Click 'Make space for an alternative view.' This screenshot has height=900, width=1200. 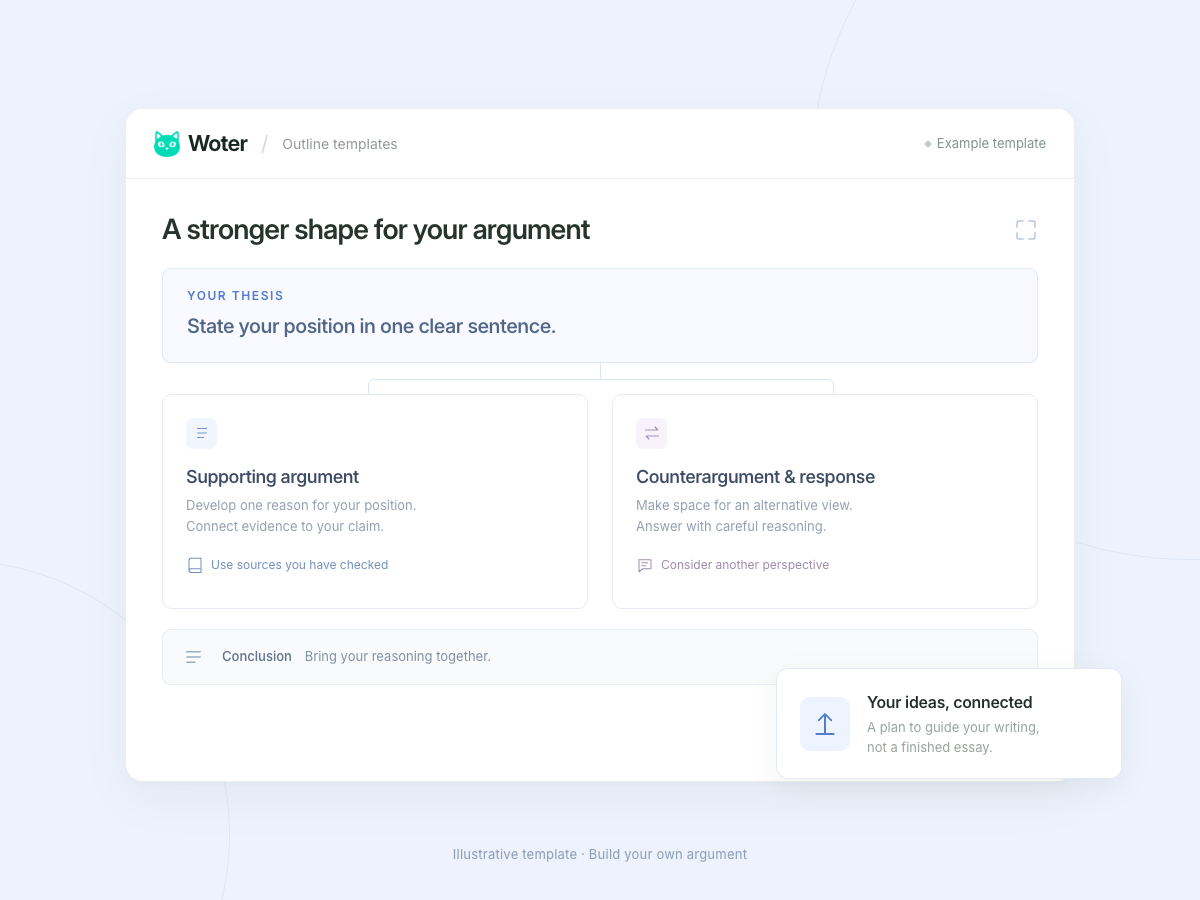(x=744, y=505)
